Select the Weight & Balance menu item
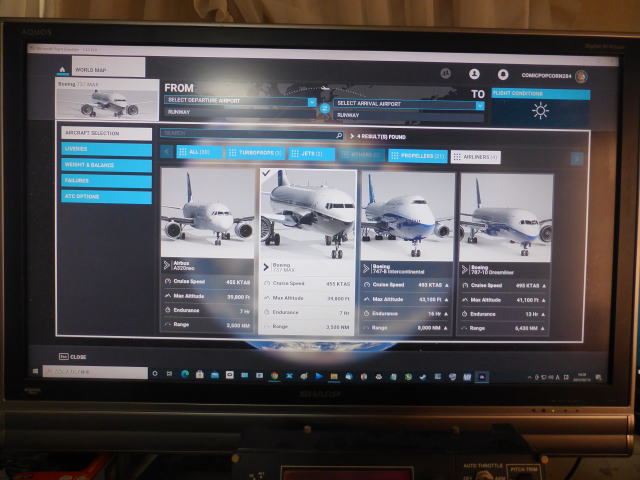Image resolution: width=640 pixels, height=480 pixels. coord(106,165)
